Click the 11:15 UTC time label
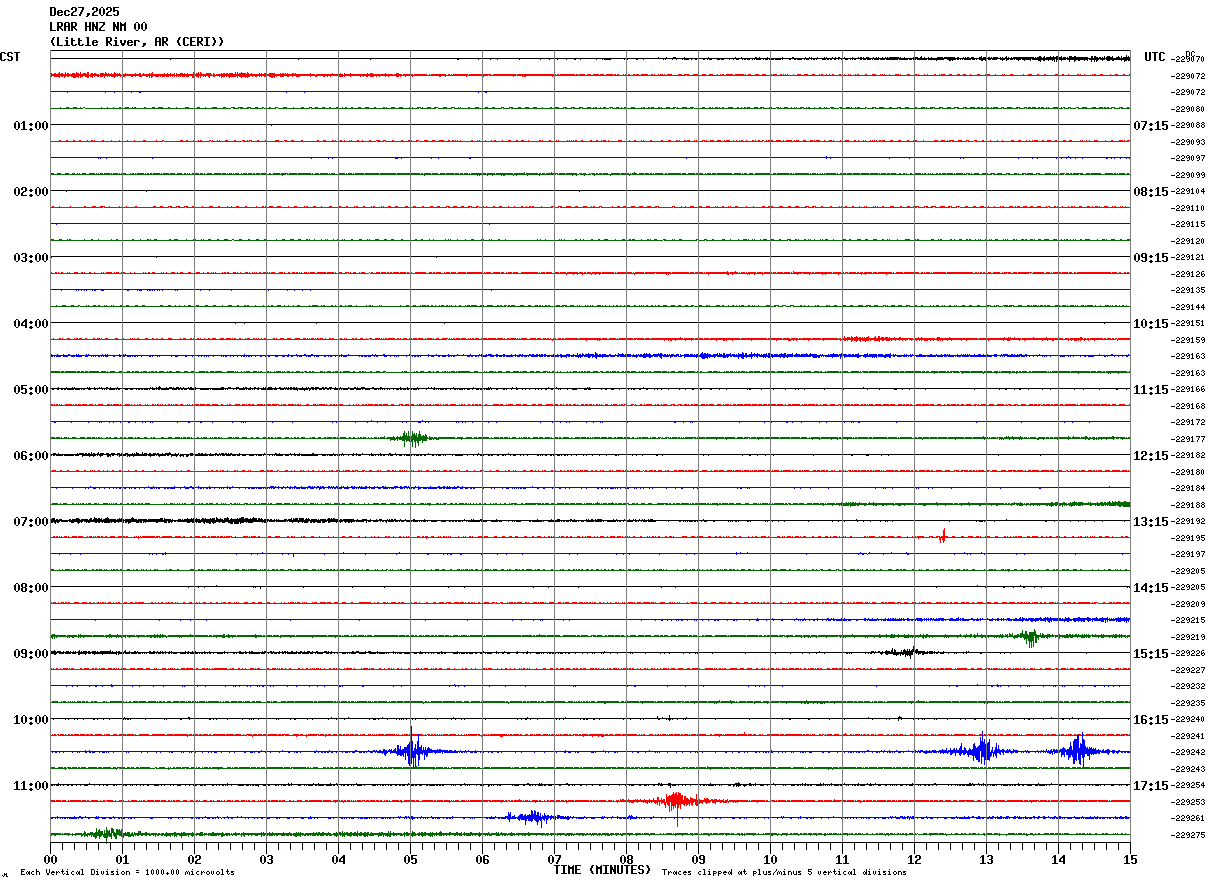 click(1150, 390)
